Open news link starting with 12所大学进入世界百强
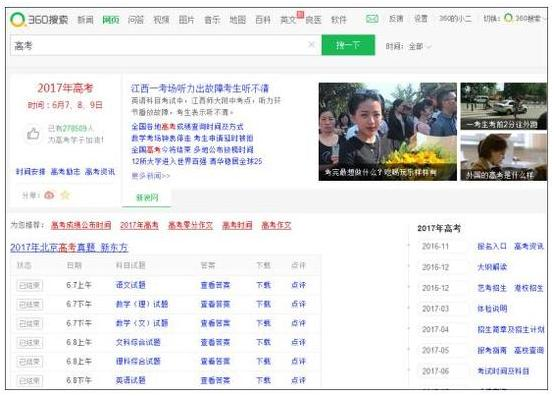The image size is (554, 396). [197, 161]
